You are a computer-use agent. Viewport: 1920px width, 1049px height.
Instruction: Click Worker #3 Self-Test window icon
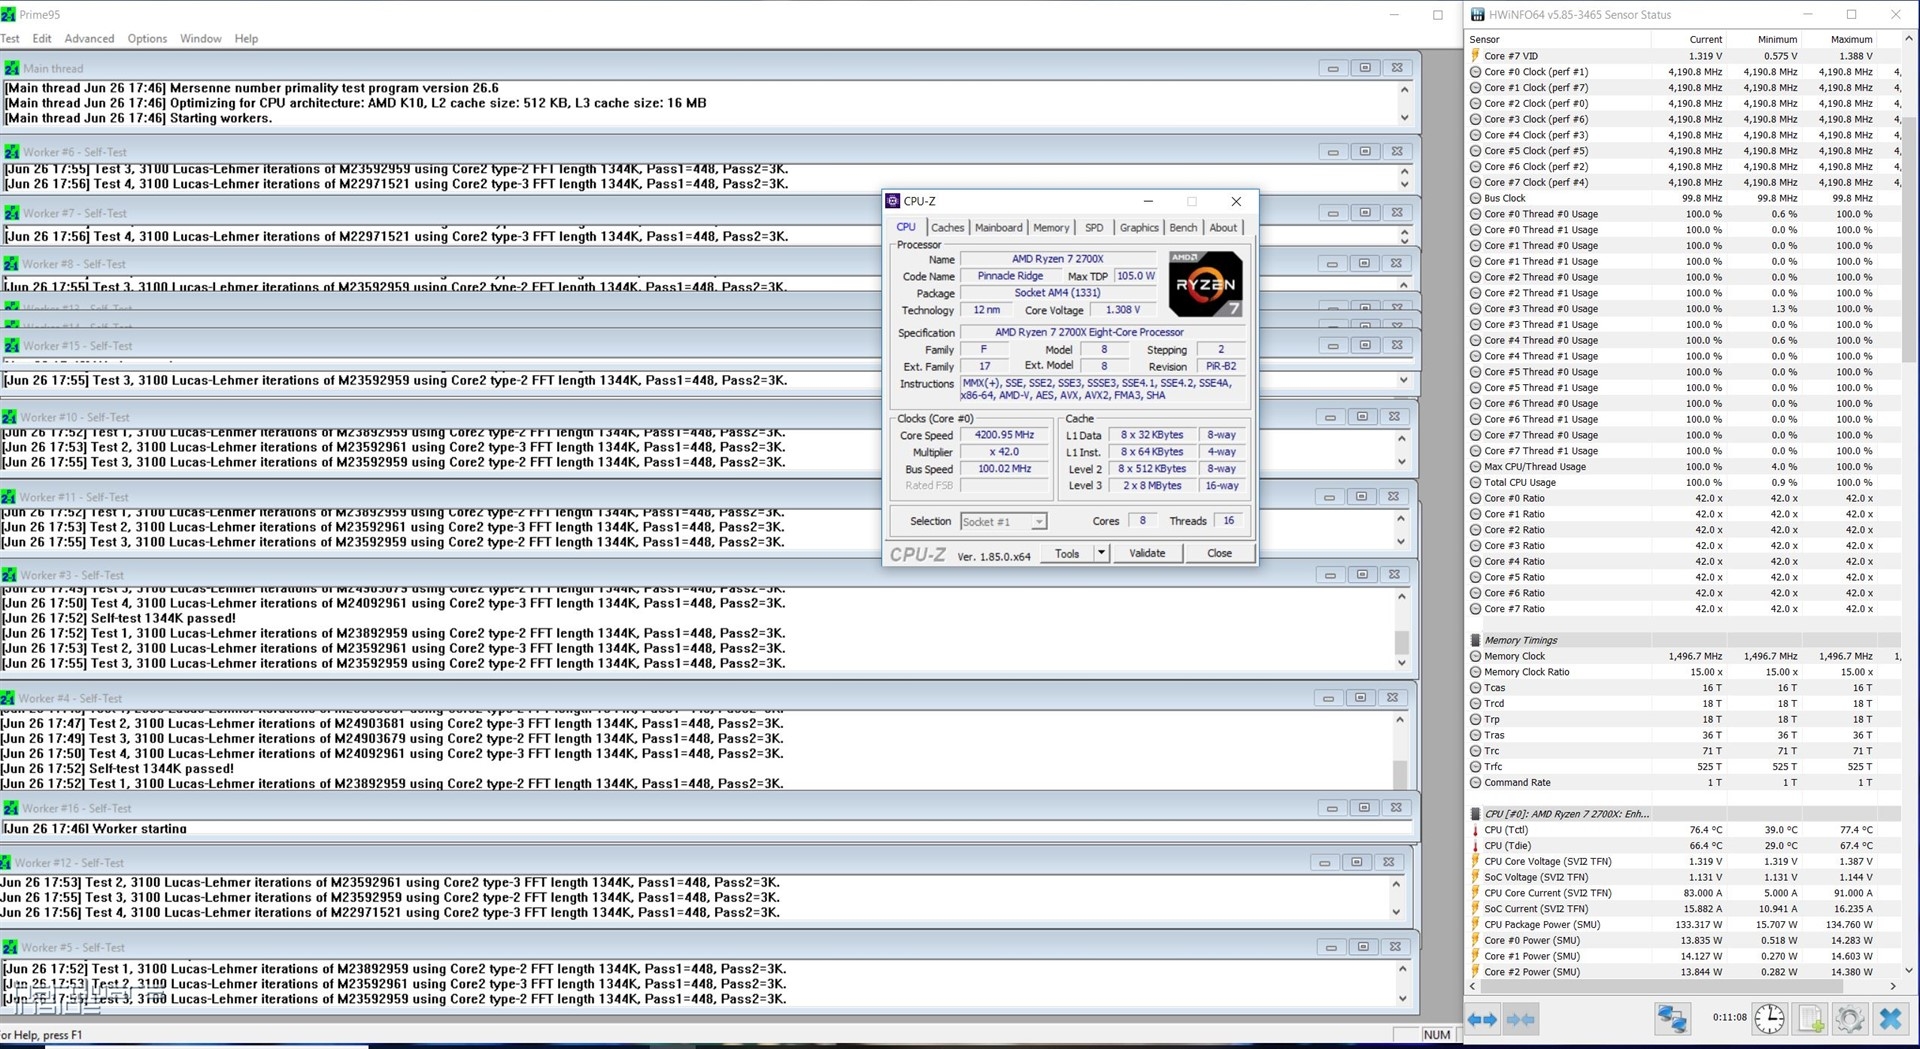(9, 575)
